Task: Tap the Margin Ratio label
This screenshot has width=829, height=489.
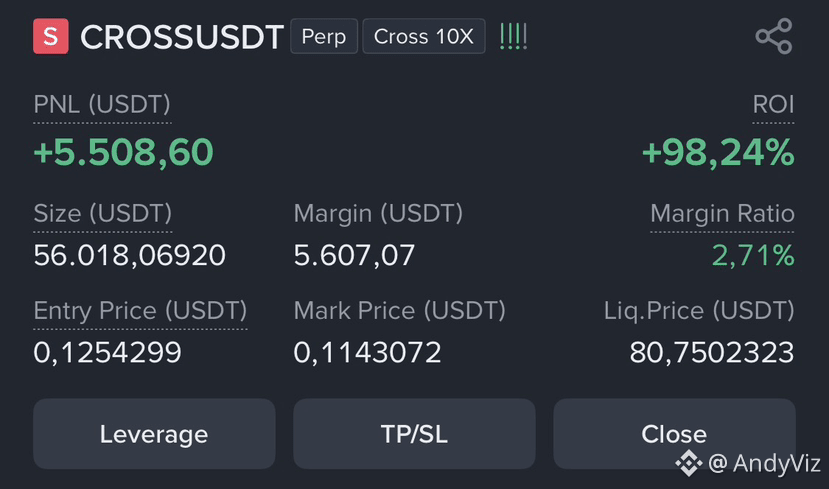Action: [x=722, y=214]
